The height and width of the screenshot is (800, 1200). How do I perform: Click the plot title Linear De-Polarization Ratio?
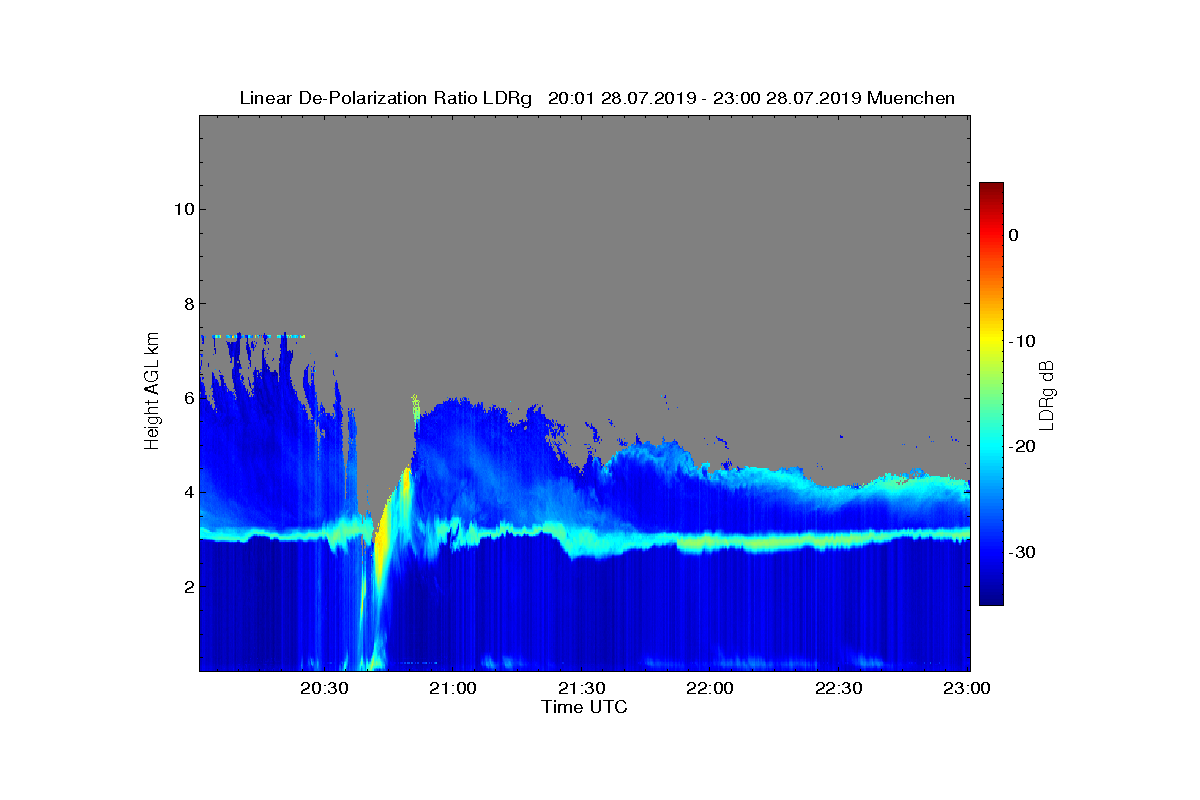(x=597, y=98)
